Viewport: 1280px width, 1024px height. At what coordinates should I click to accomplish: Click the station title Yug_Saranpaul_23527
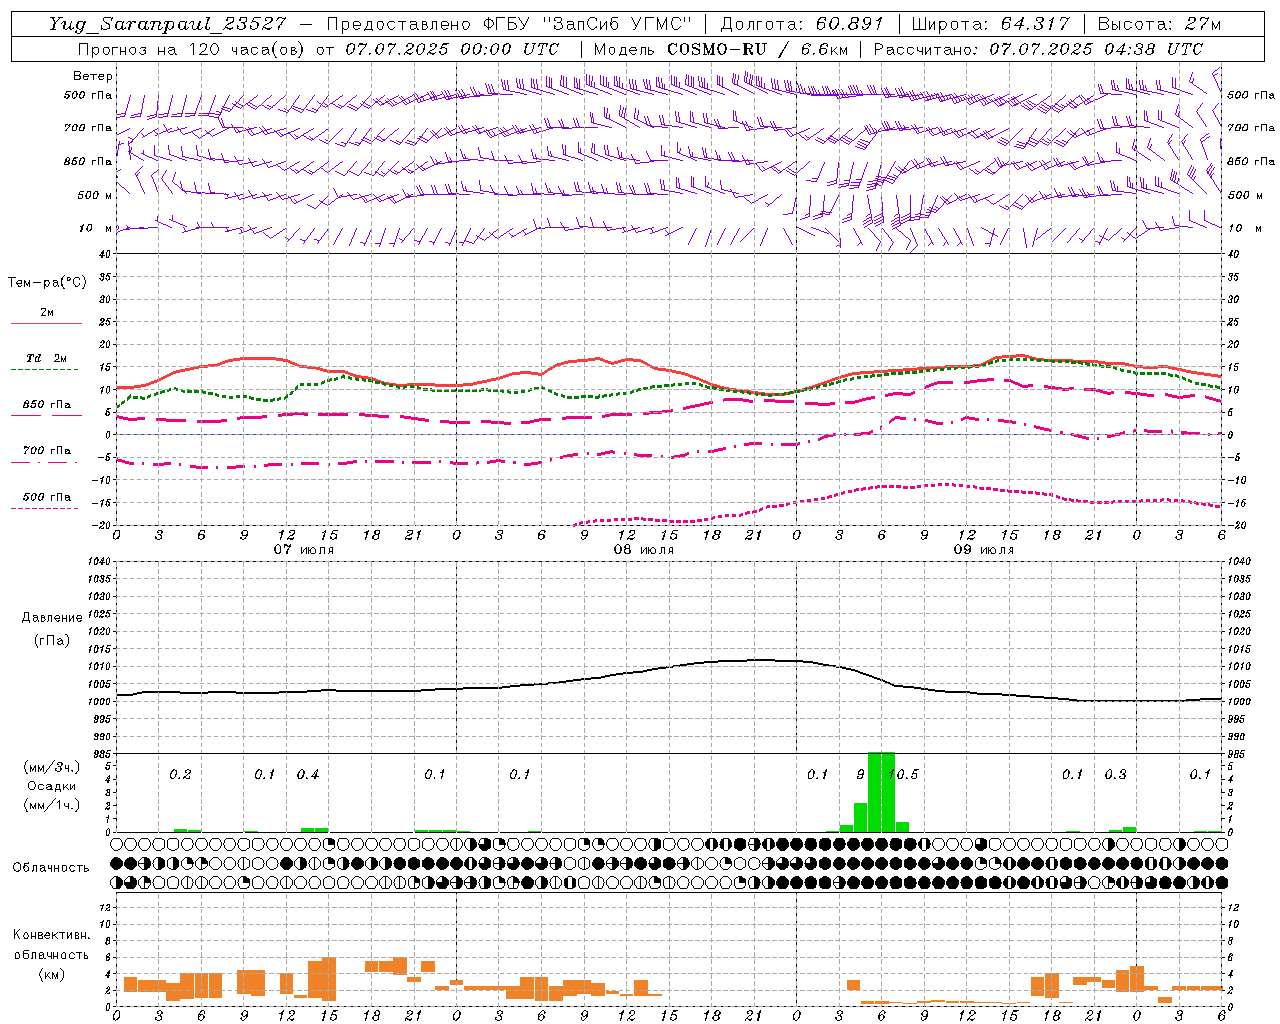click(x=167, y=24)
